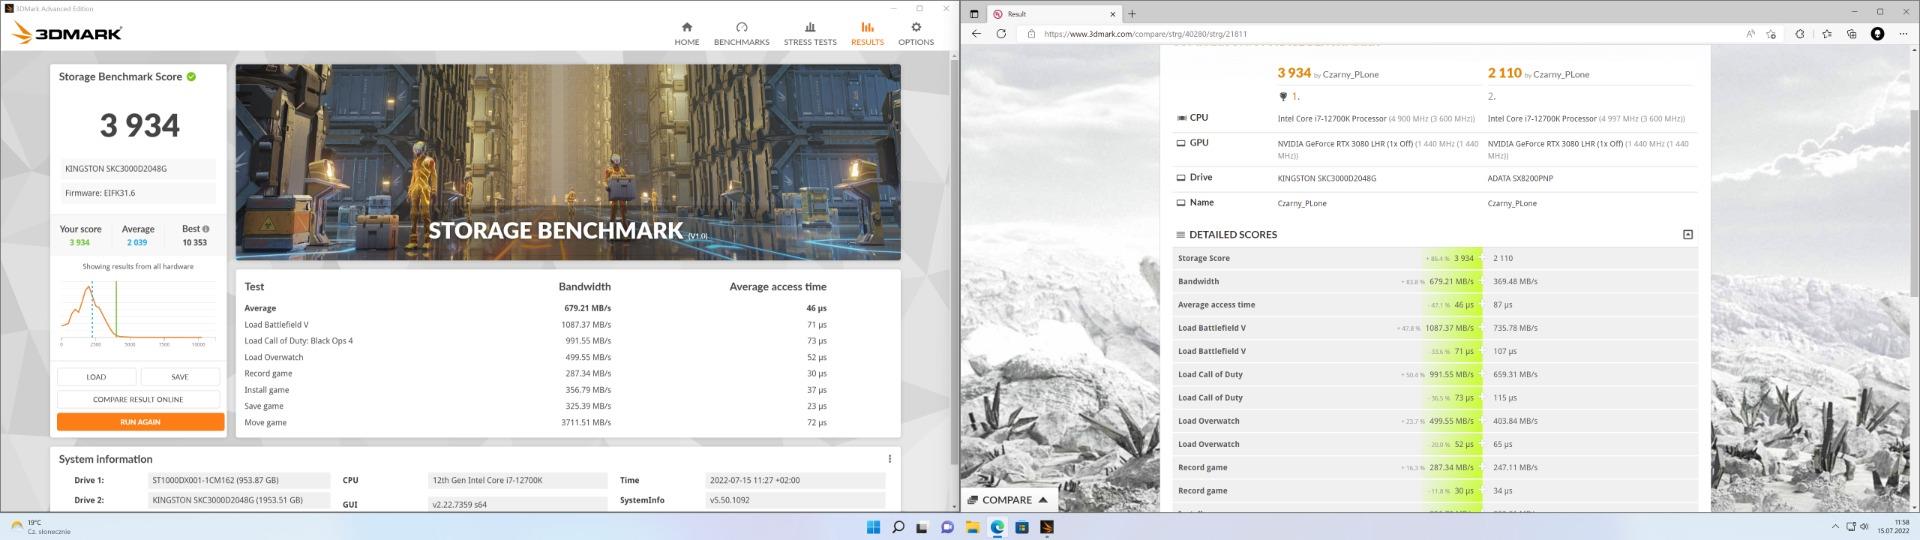Open Task View on taskbar
Viewport: 1920px width, 540px height.
[x=922, y=527]
